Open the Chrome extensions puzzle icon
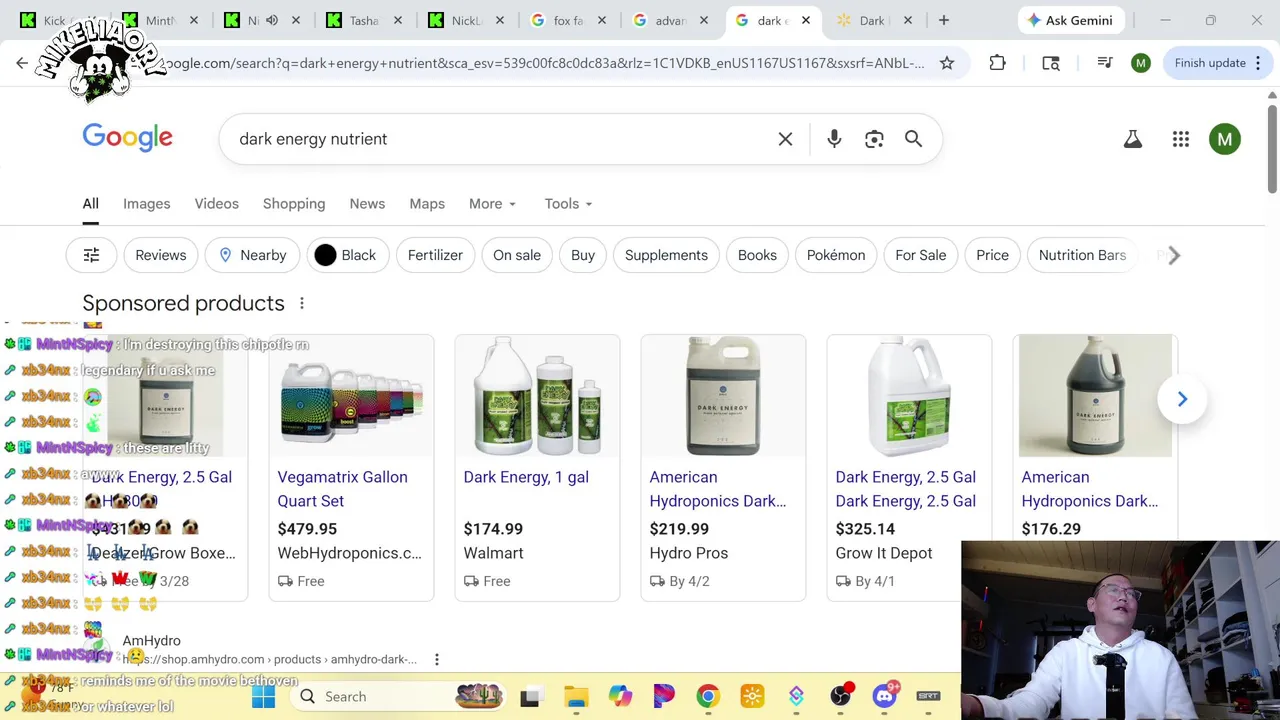This screenshot has height=720, width=1280. click(x=997, y=63)
